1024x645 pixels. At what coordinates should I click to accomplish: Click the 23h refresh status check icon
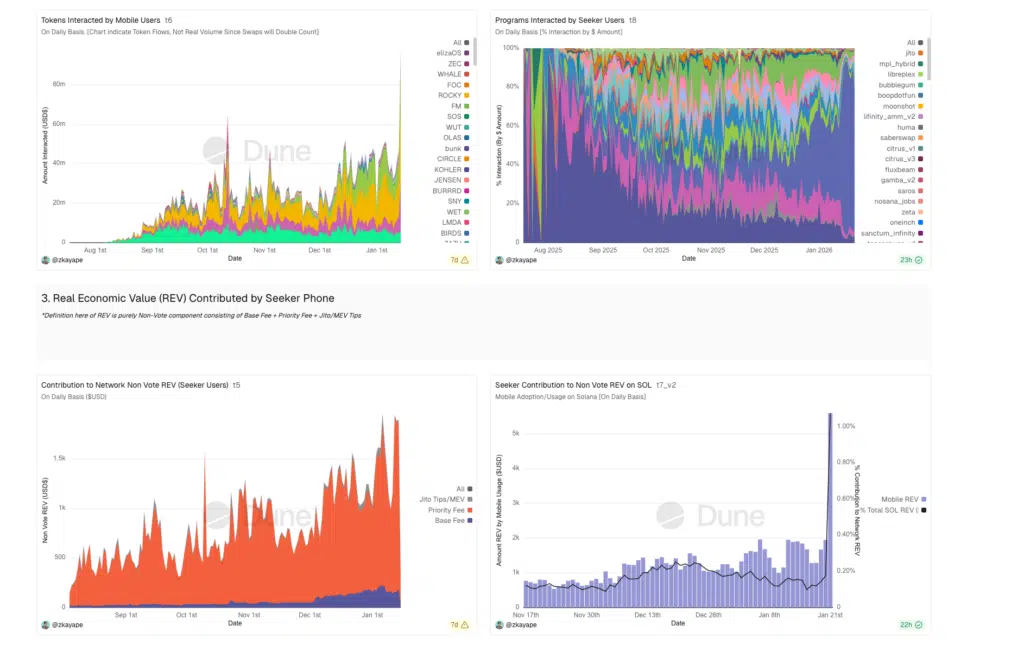click(x=919, y=260)
